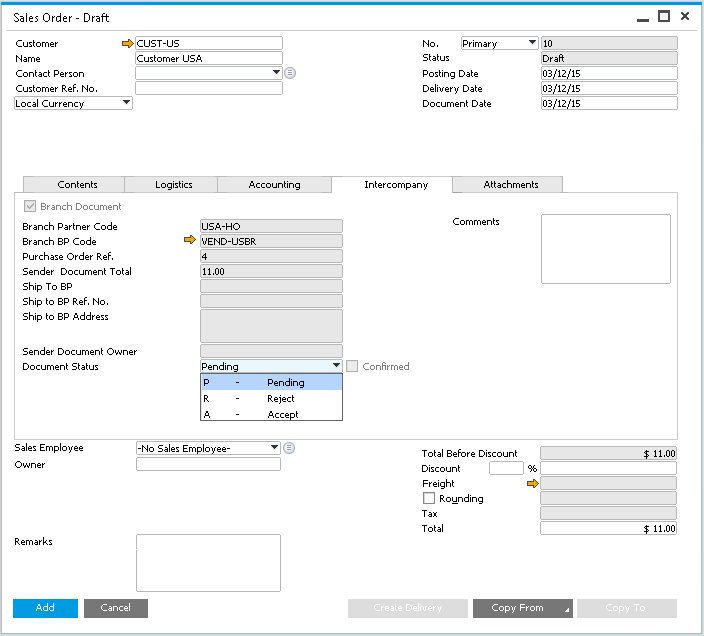Viewport: 704px width, 636px height.
Task: Open the Copy From button menu
Action: pos(523,608)
